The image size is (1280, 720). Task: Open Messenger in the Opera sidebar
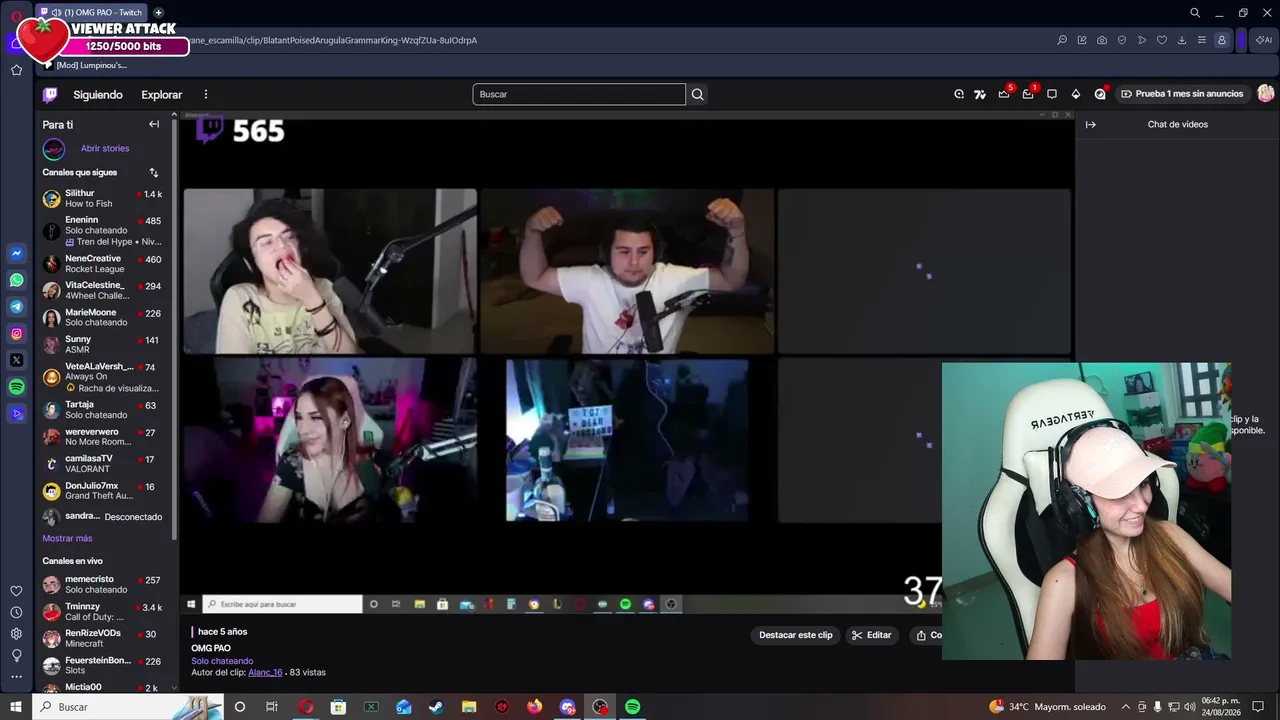(x=16, y=254)
